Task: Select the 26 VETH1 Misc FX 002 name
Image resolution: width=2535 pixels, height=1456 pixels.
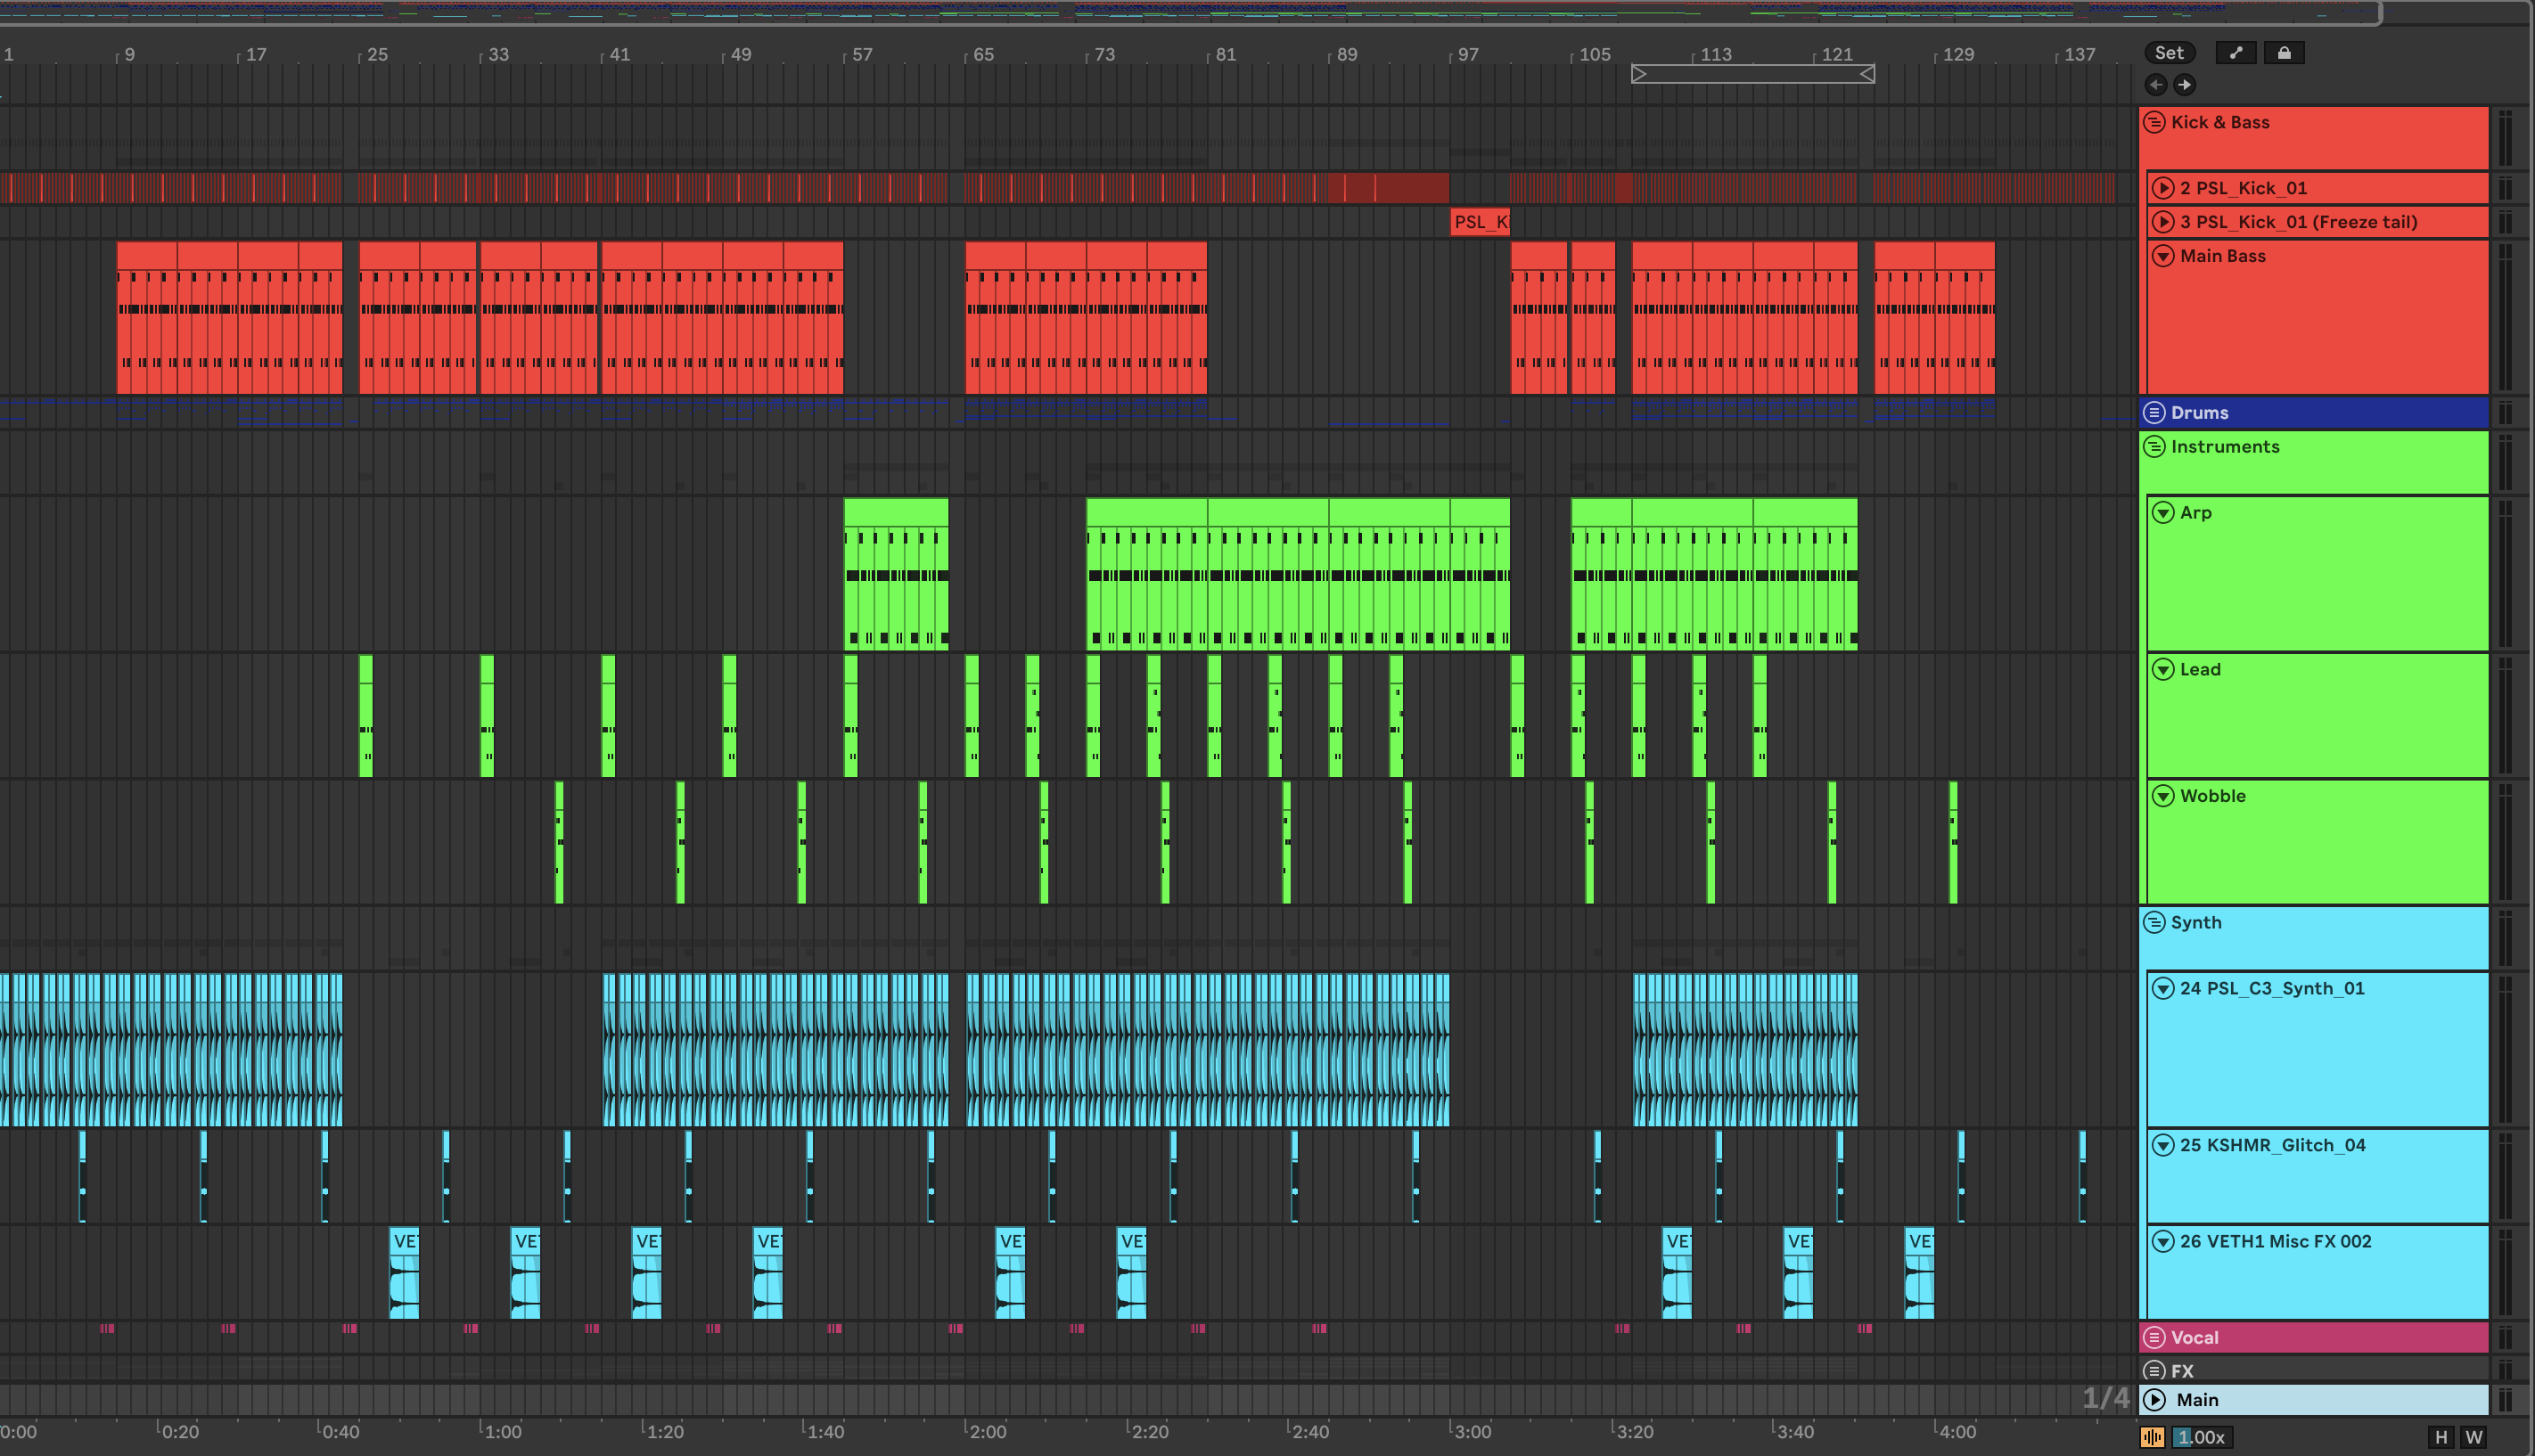Action: (2276, 1241)
